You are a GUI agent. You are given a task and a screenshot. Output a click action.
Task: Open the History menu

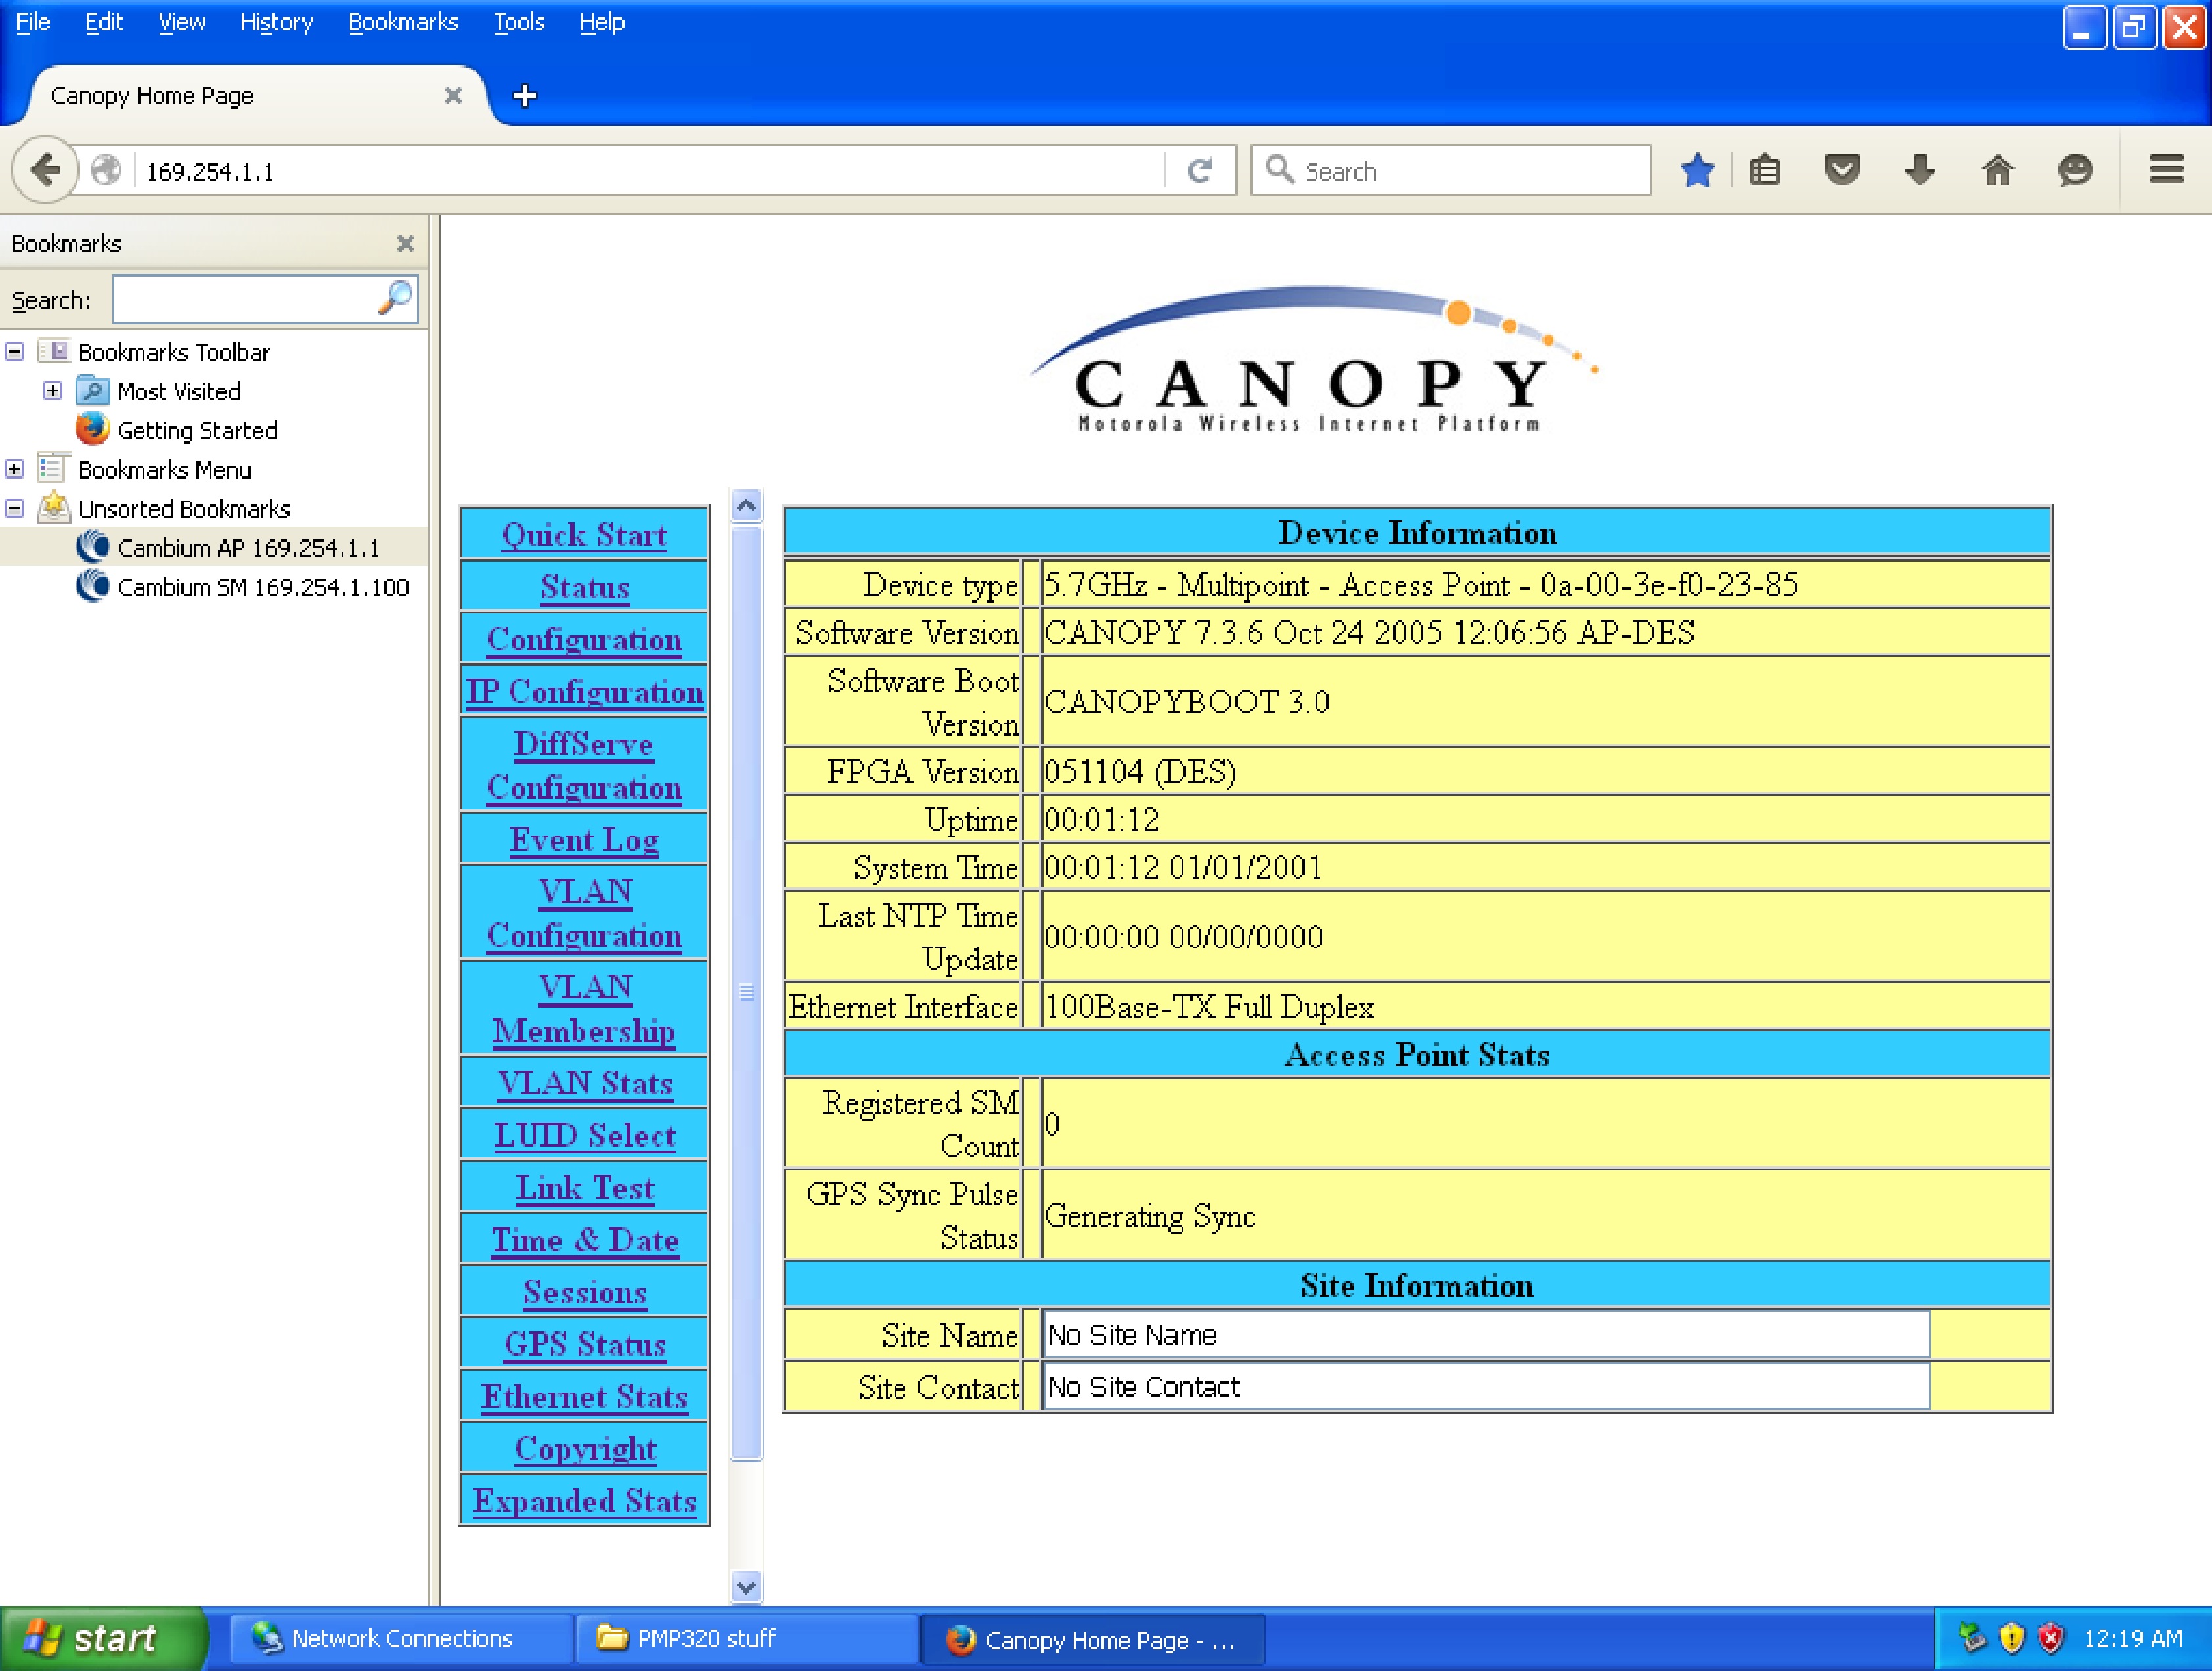point(276,22)
